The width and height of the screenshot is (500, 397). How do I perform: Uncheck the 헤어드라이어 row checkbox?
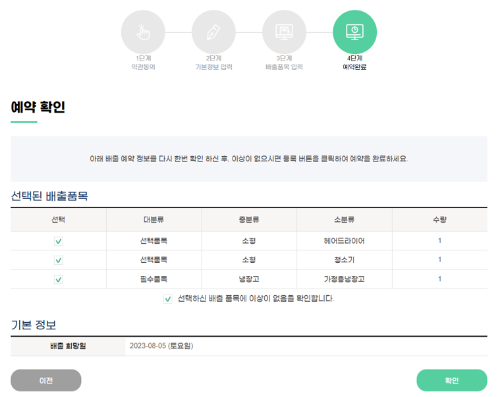click(58, 241)
